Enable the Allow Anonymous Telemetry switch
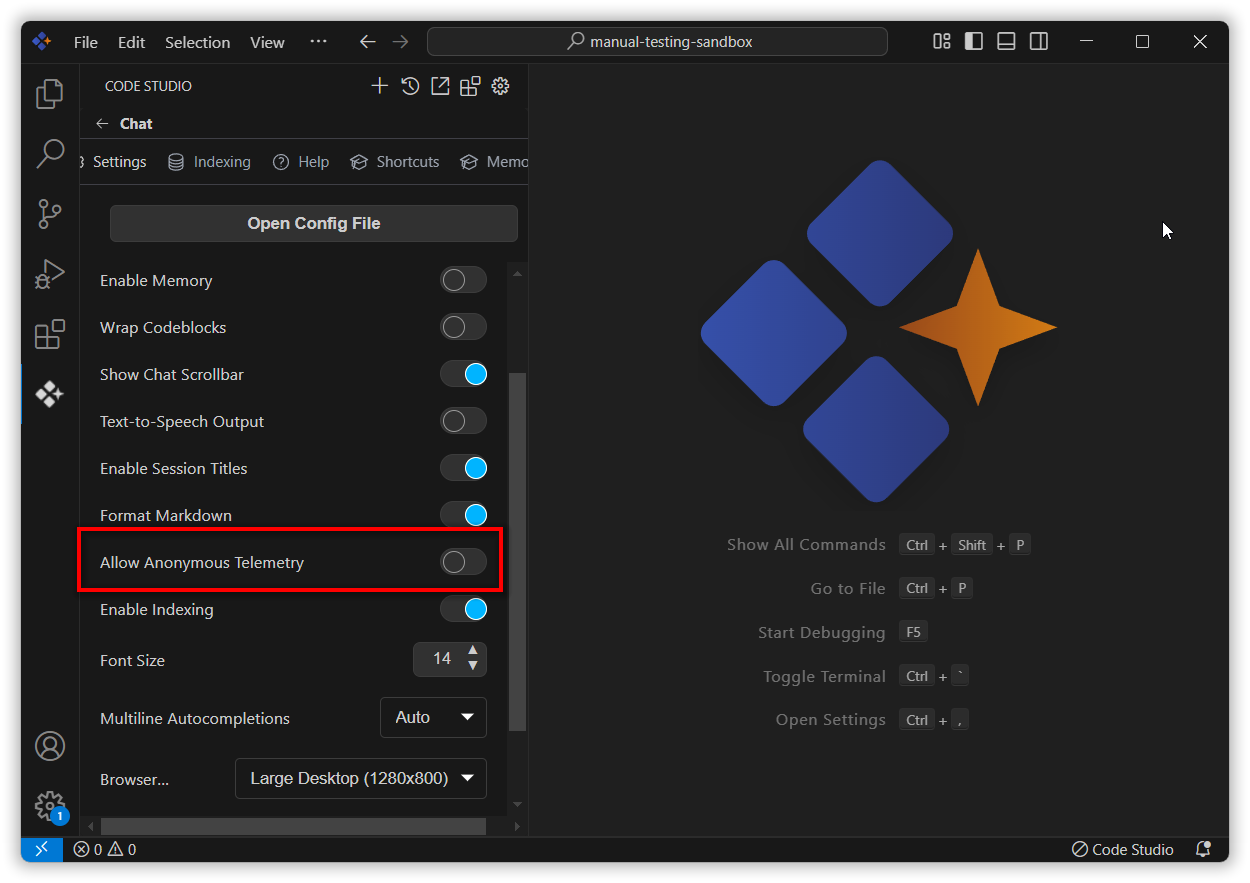Screen dimensions: 1250x883 click(x=463, y=563)
